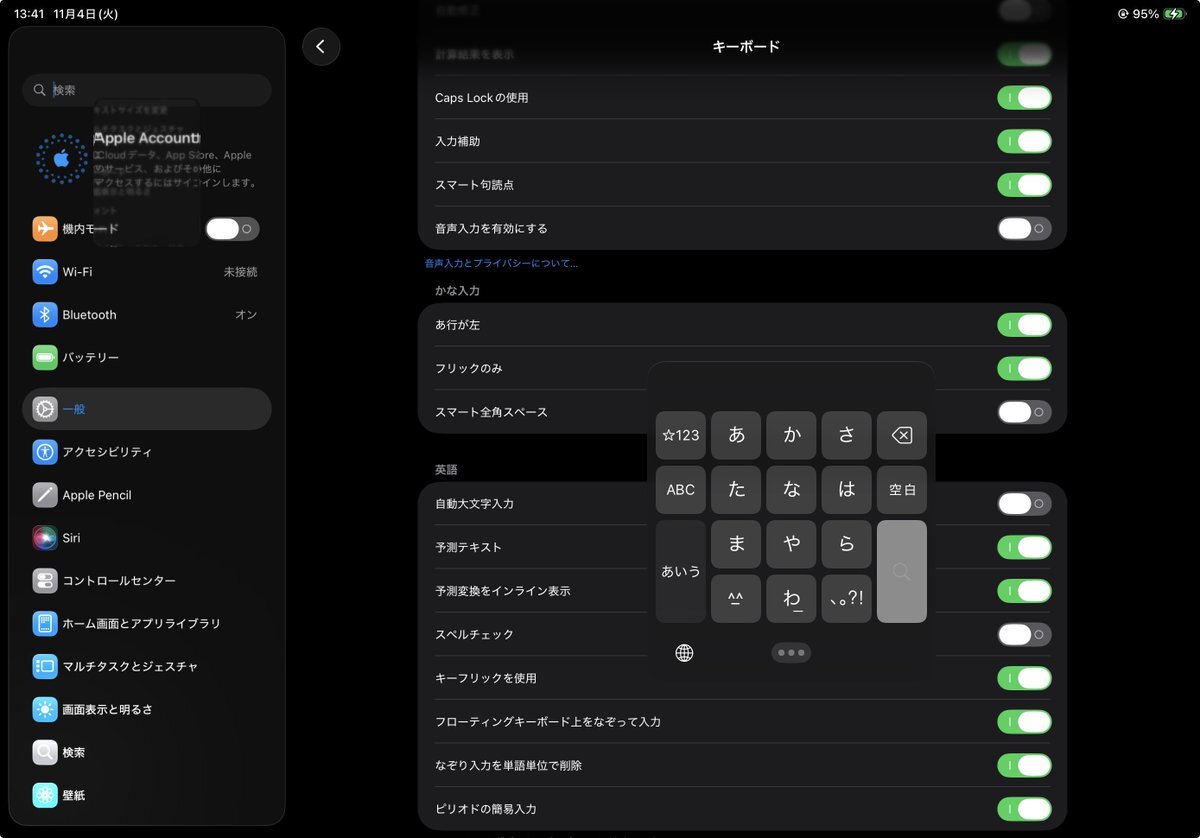
Task: Go back using the chevron button
Action: click(x=321, y=47)
